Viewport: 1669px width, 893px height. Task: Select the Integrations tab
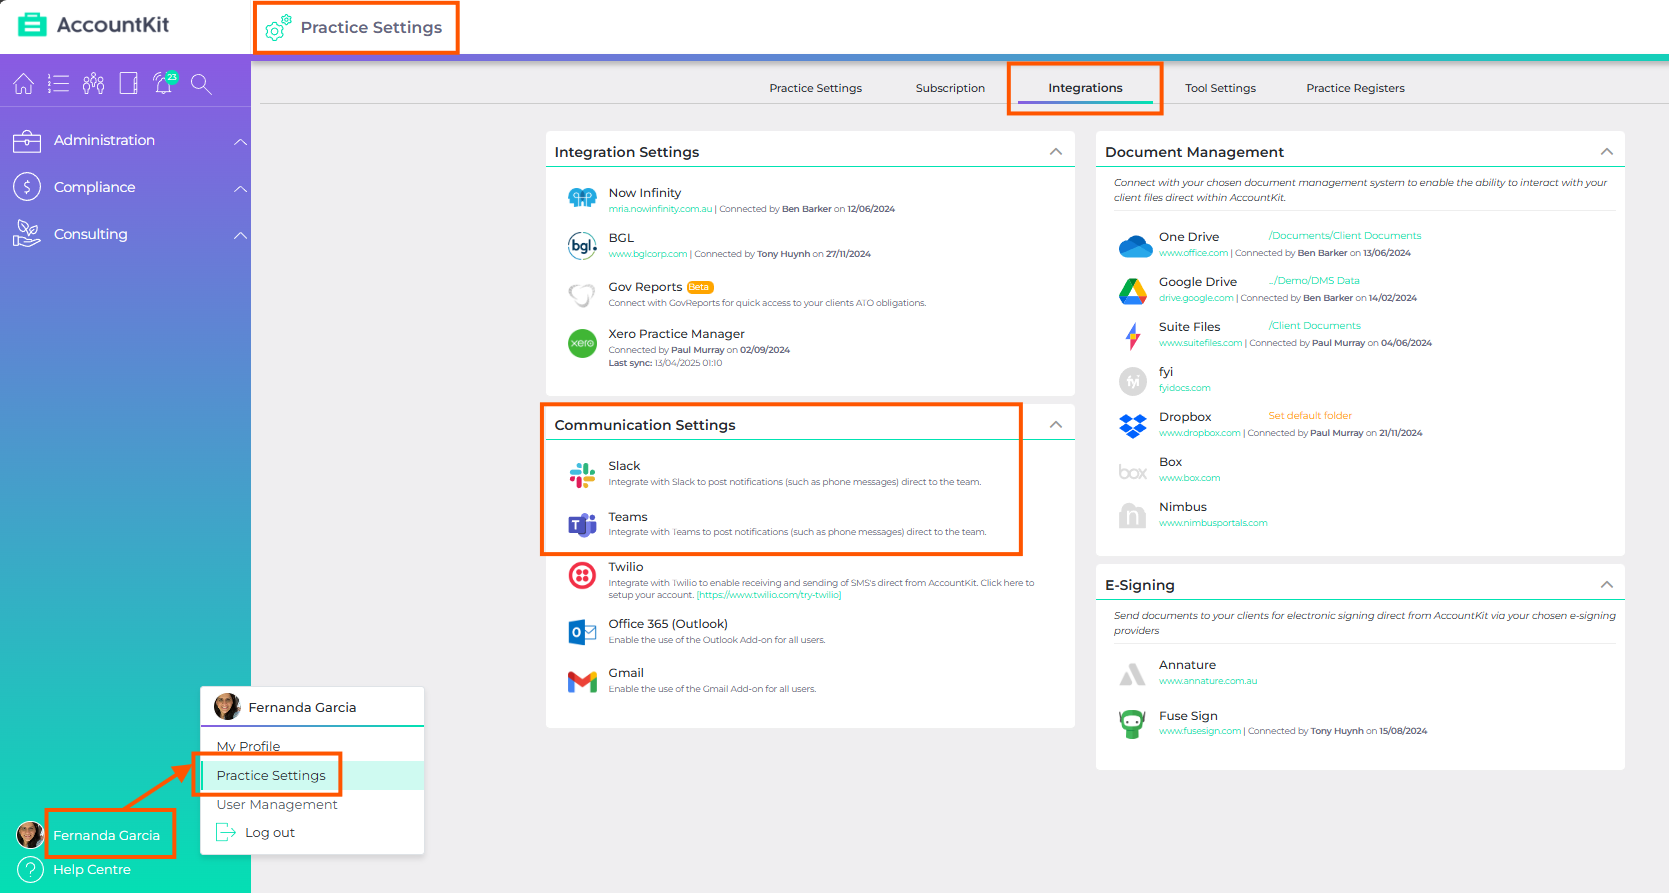(1085, 88)
